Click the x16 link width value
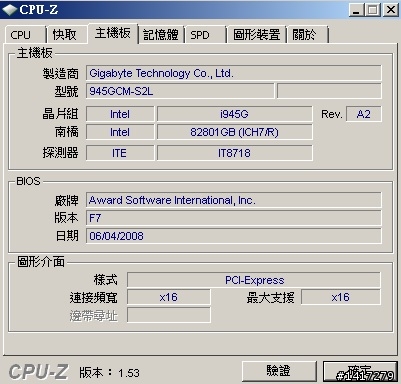The image size is (401, 384). coord(169,297)
